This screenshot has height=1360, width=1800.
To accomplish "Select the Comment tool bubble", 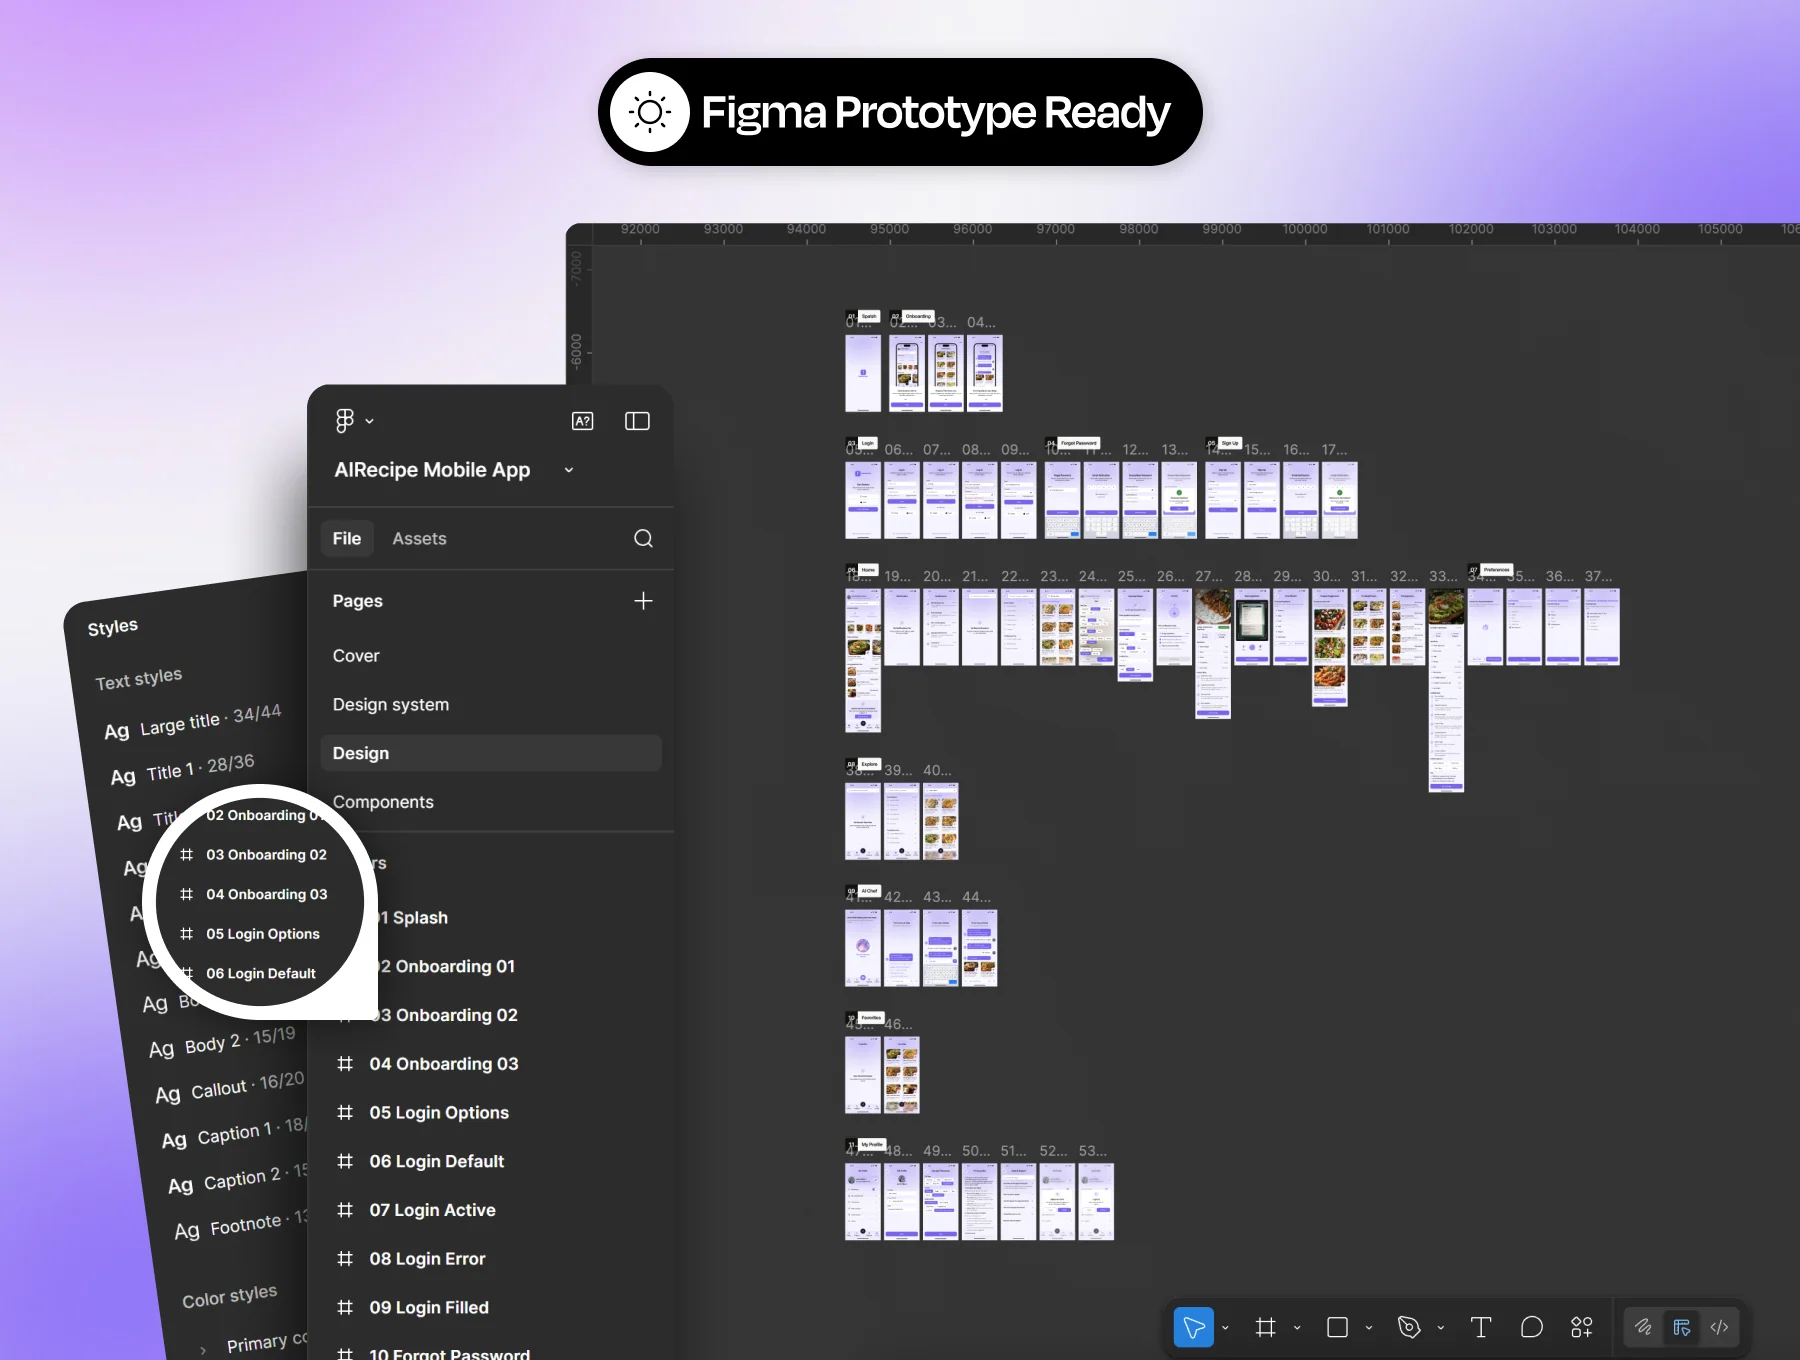I will 1531,1327.
